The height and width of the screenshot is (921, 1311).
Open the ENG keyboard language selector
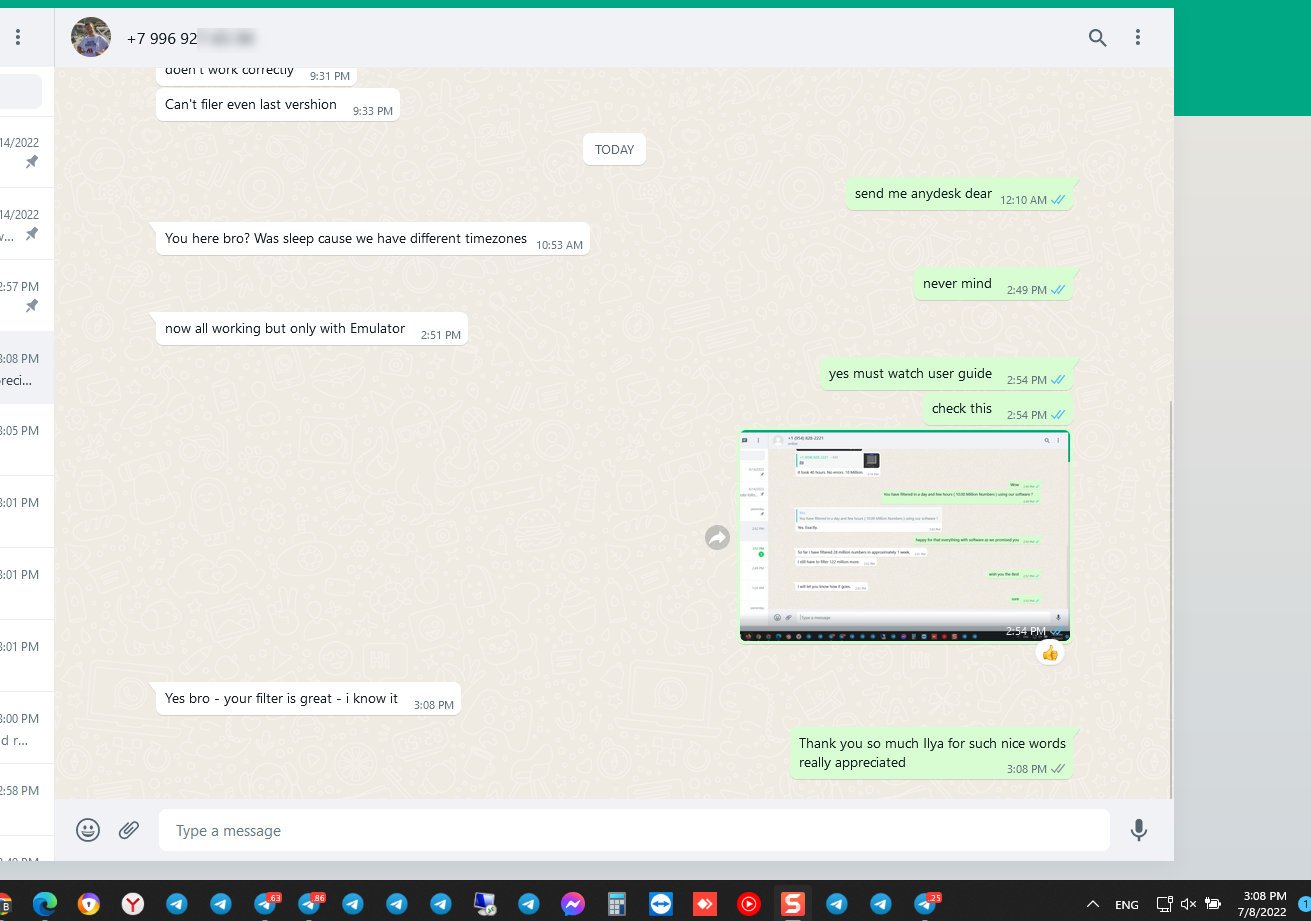pyautogui.click(x=1126, y=904)
